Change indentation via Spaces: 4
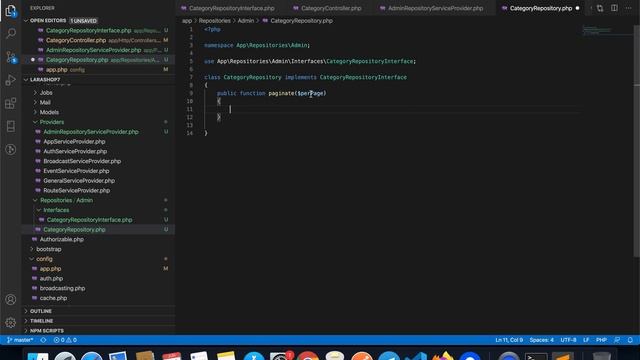This screenshot has width=640, height=360. 542,340
